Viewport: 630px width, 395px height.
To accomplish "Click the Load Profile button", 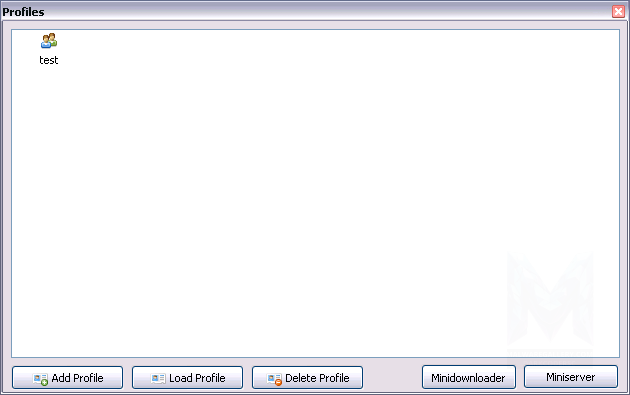I will click(x=187, y=378).
